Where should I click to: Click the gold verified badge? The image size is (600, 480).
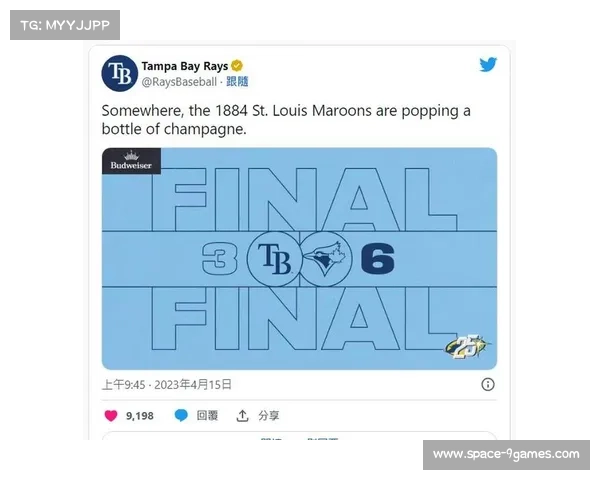click(x=237, y=66)
